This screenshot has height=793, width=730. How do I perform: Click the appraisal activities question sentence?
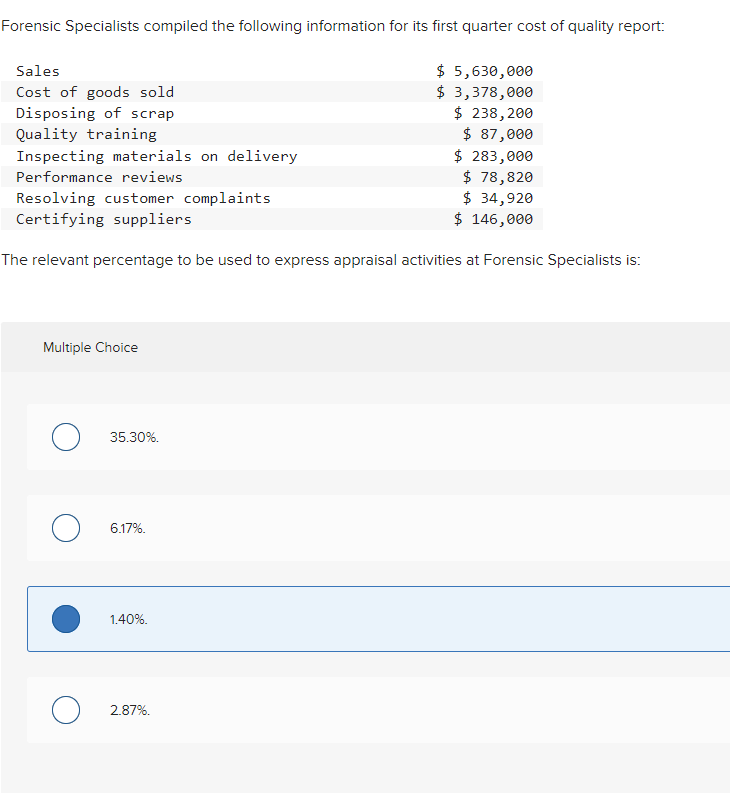[x=321, y=261]
